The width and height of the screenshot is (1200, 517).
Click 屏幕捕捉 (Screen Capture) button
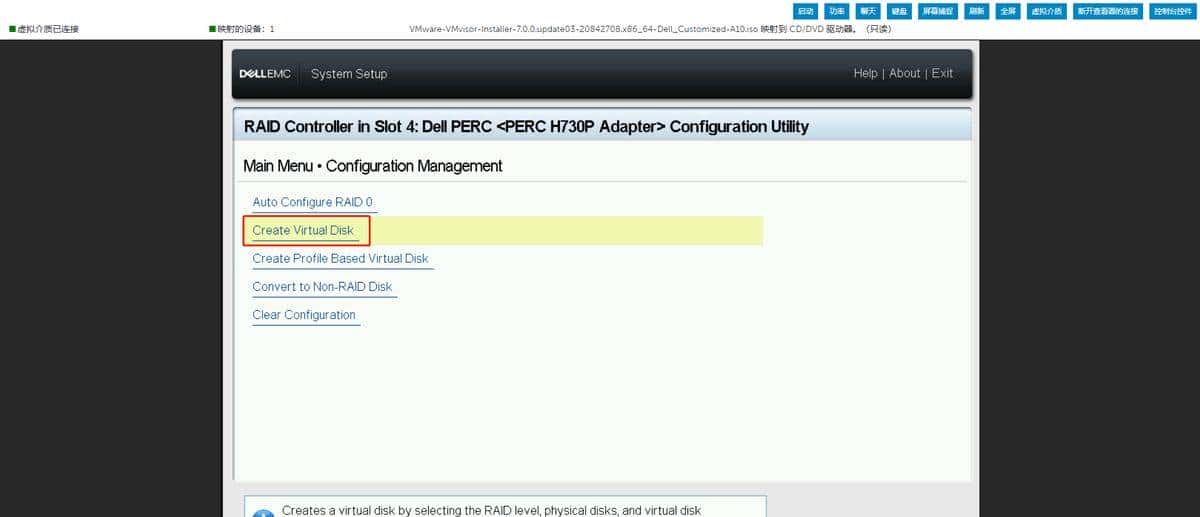(938, 11)
